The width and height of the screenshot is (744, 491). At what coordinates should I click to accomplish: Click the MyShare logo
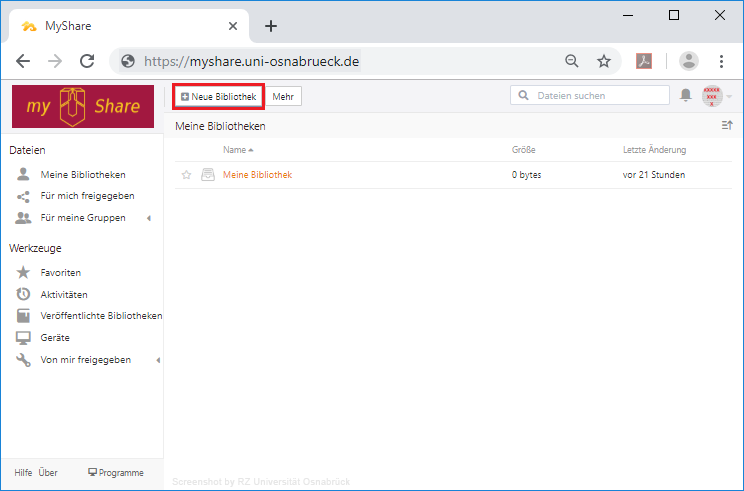(83, 106)
